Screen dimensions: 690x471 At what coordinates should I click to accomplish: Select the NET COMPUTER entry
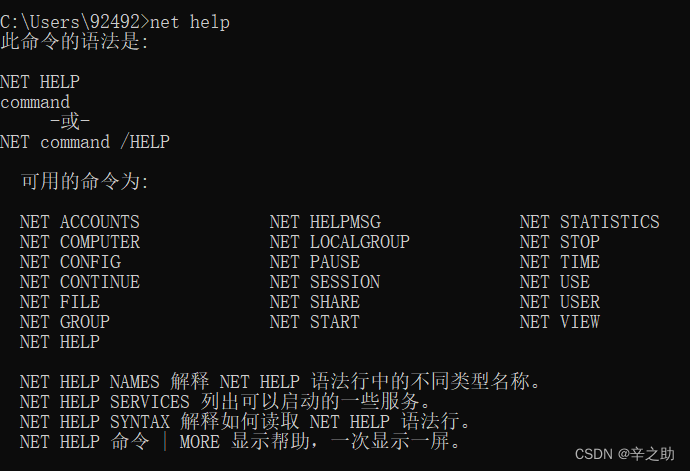coord(80,242)
